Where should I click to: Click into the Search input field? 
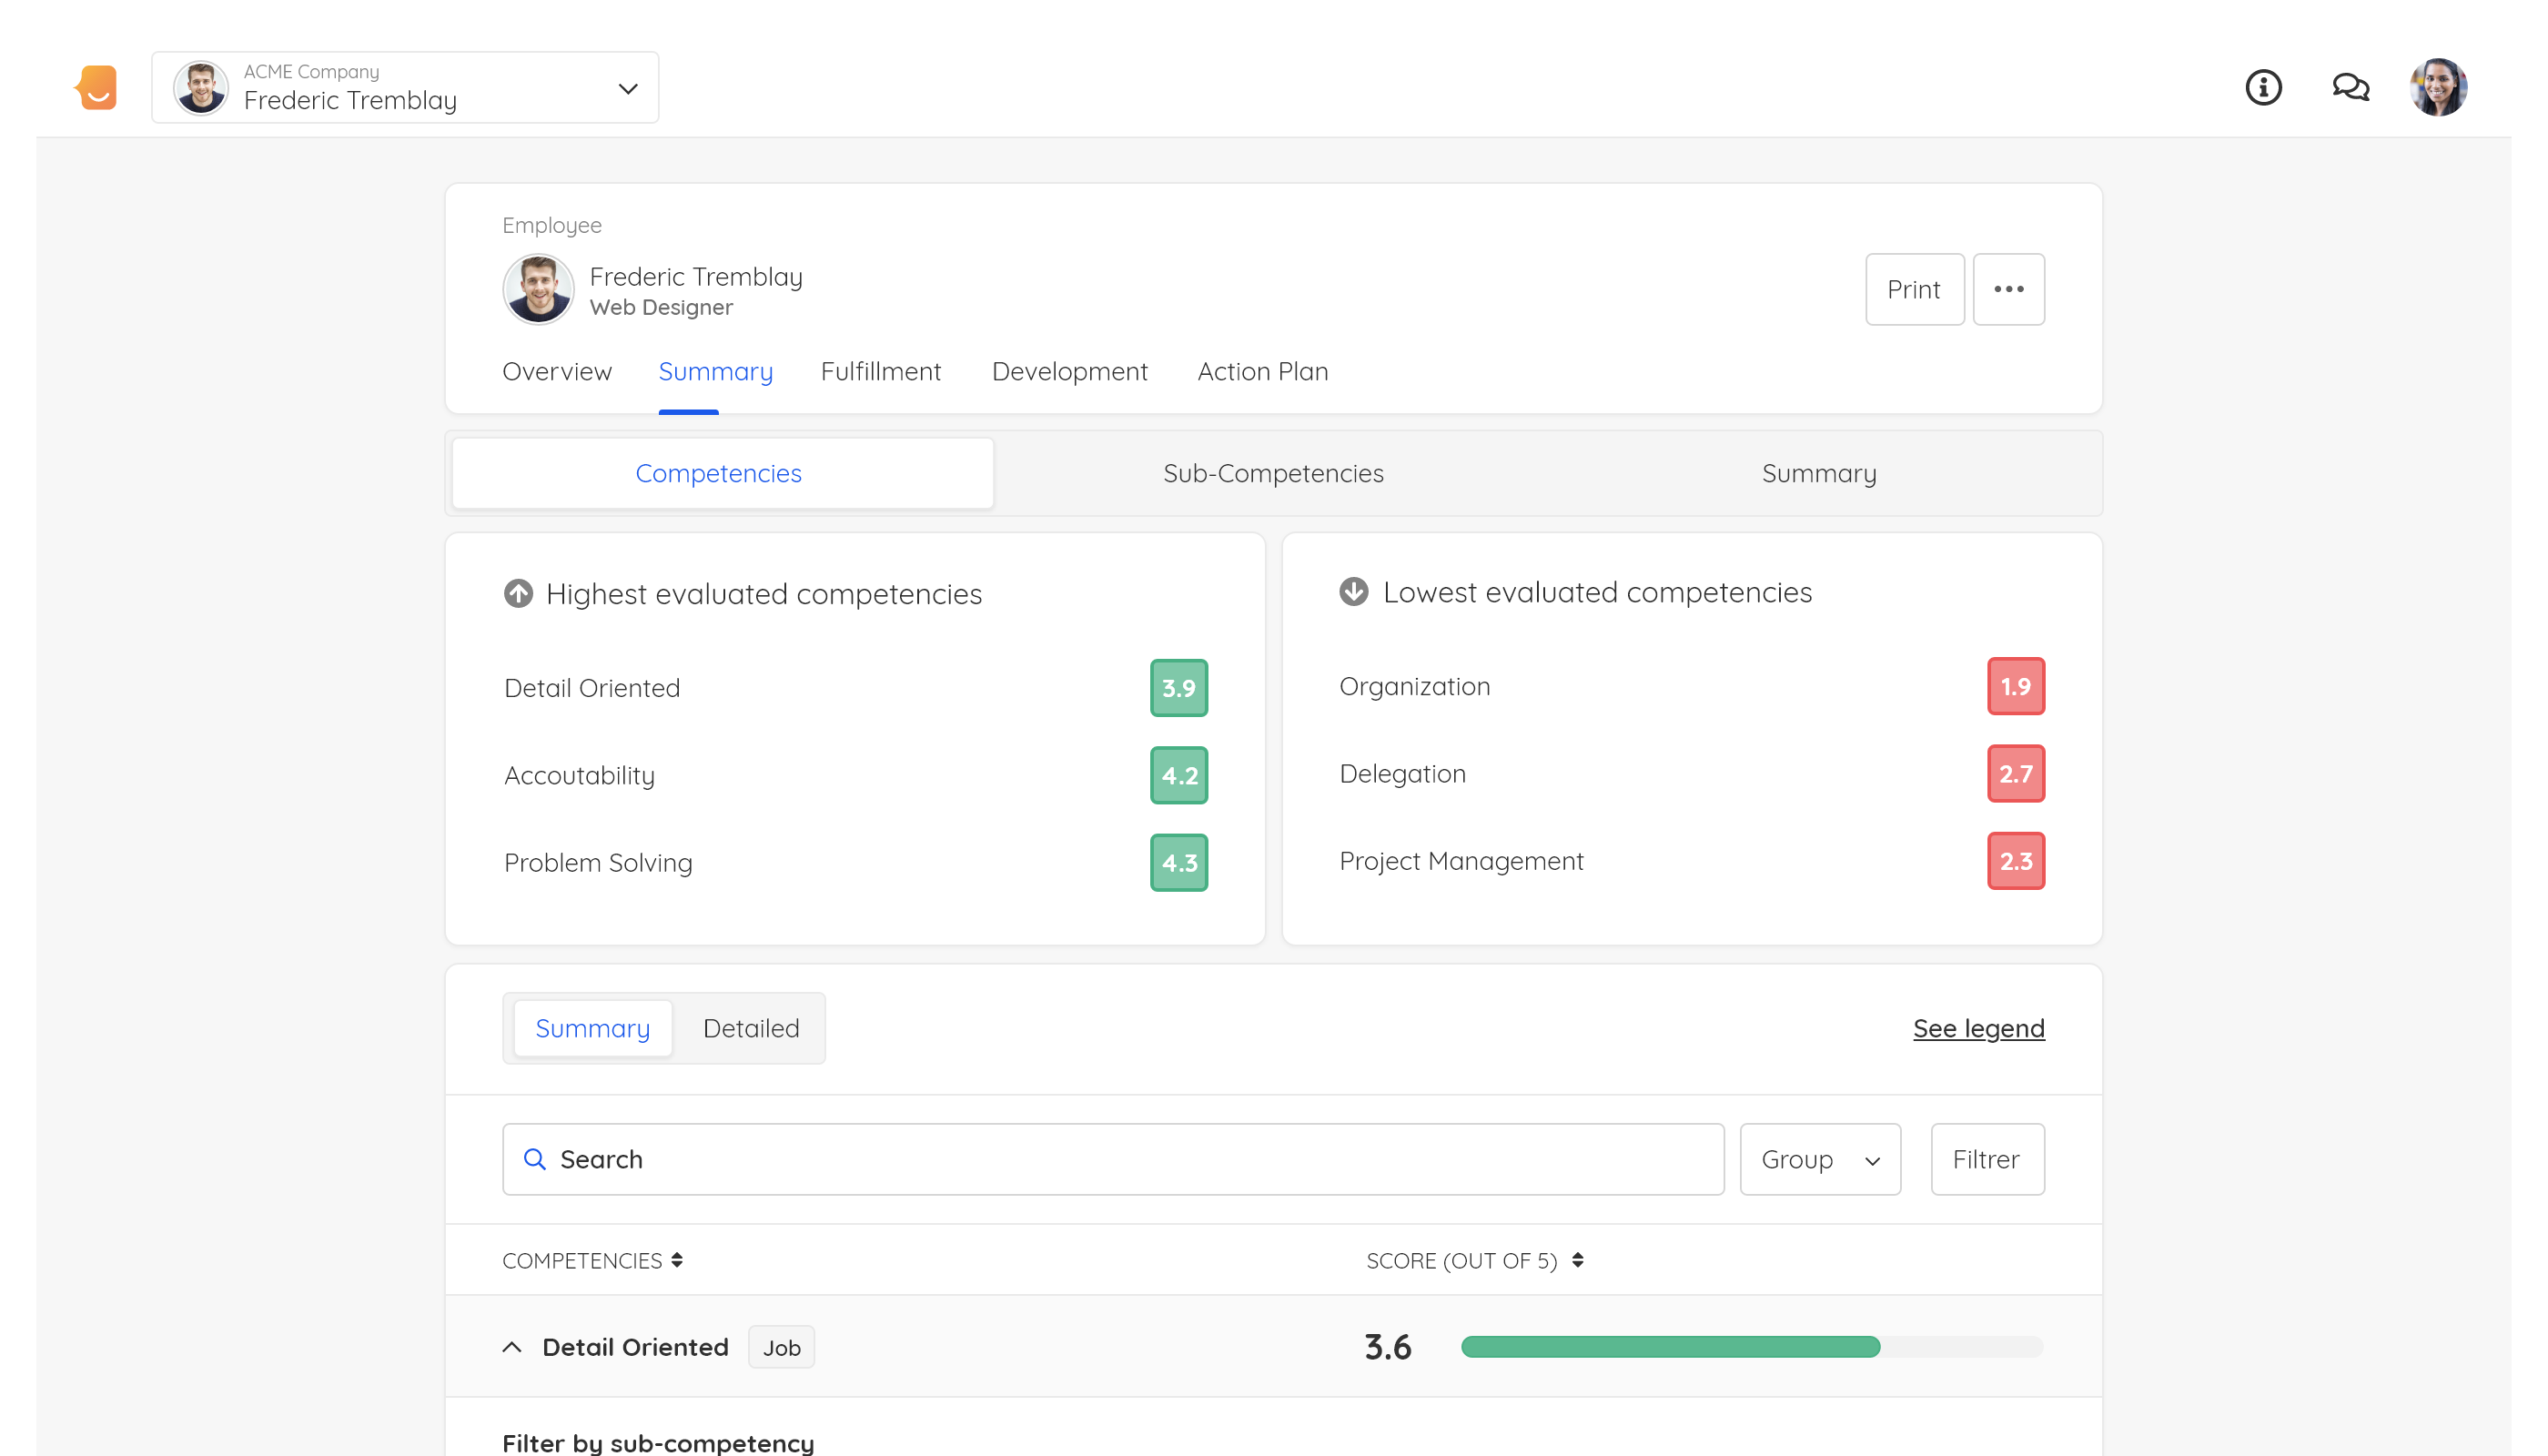click(x=1130, y=1159)
